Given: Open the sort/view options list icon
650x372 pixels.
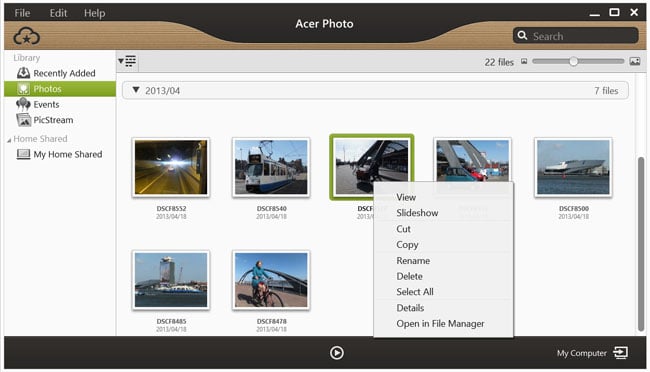Looking at the screenshot, I should pos(127,61).
